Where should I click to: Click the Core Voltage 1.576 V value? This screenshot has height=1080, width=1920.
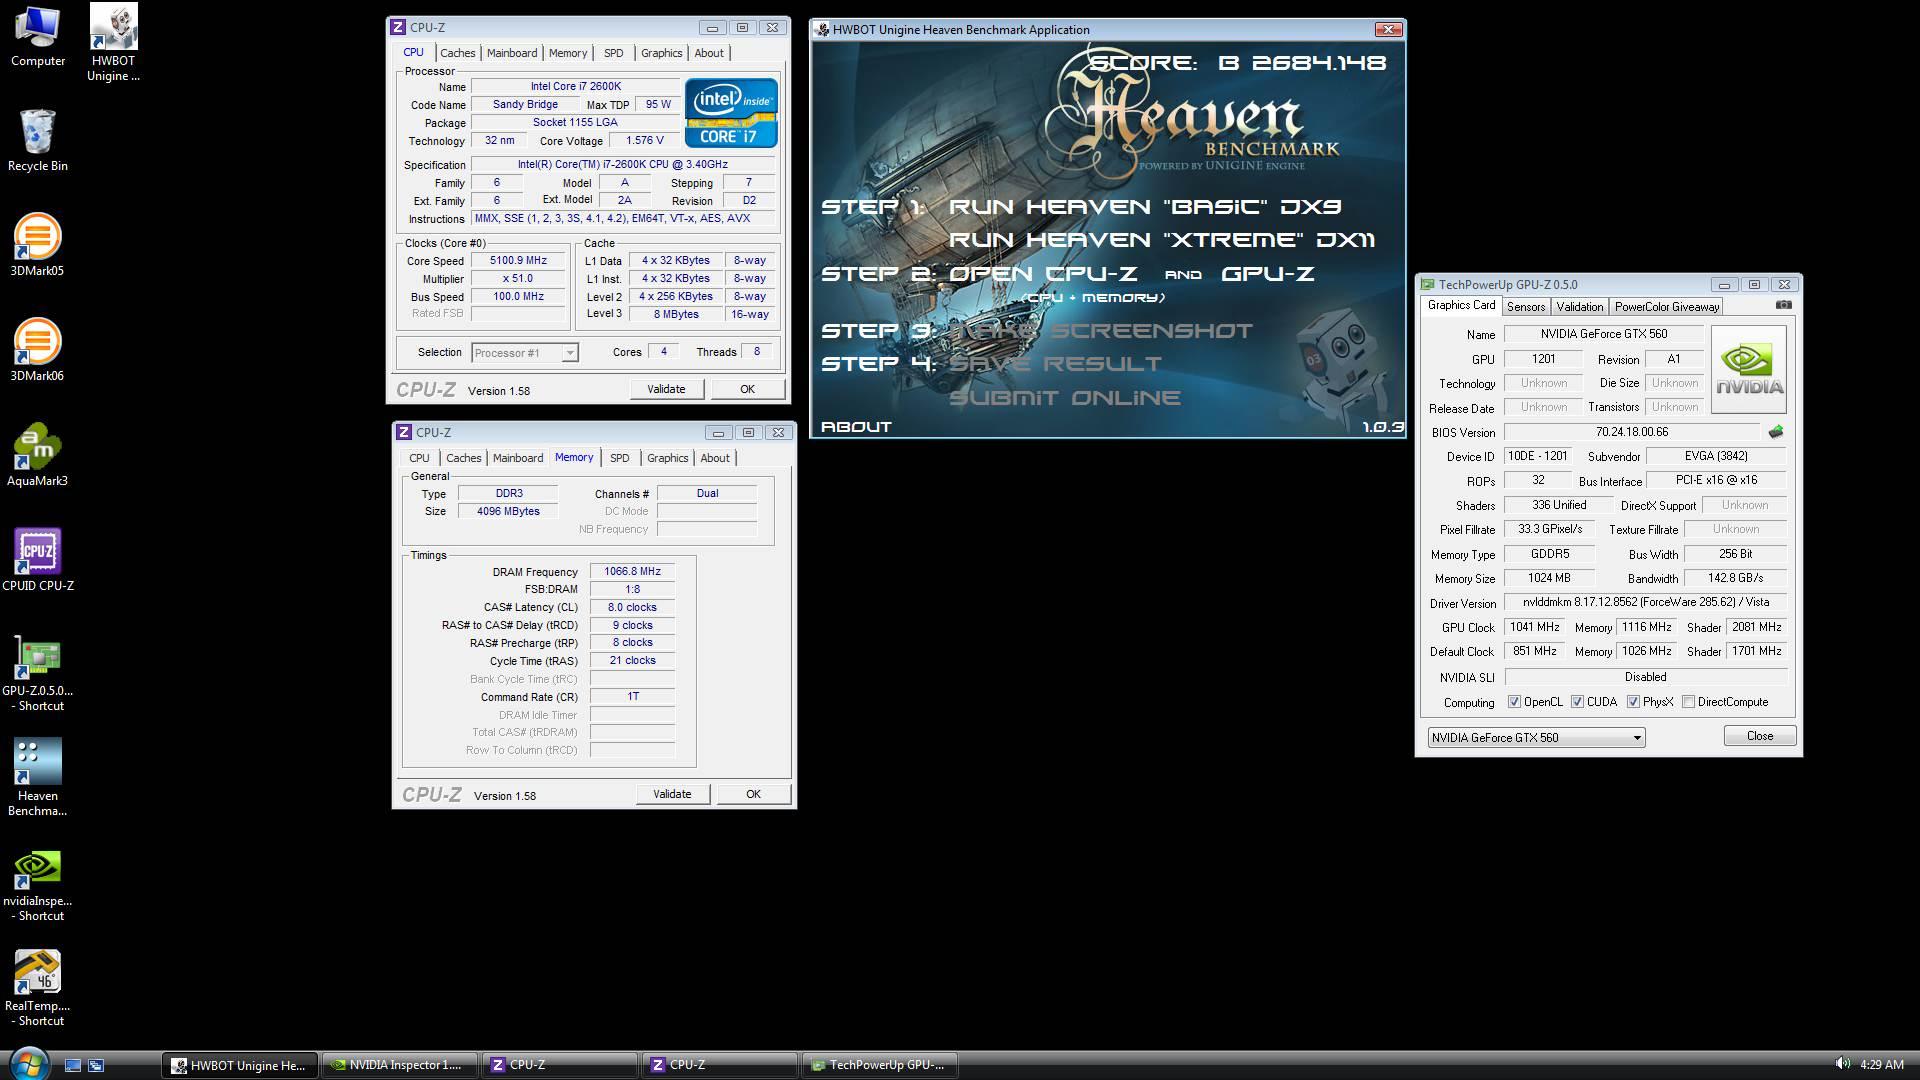coord(645,141)
